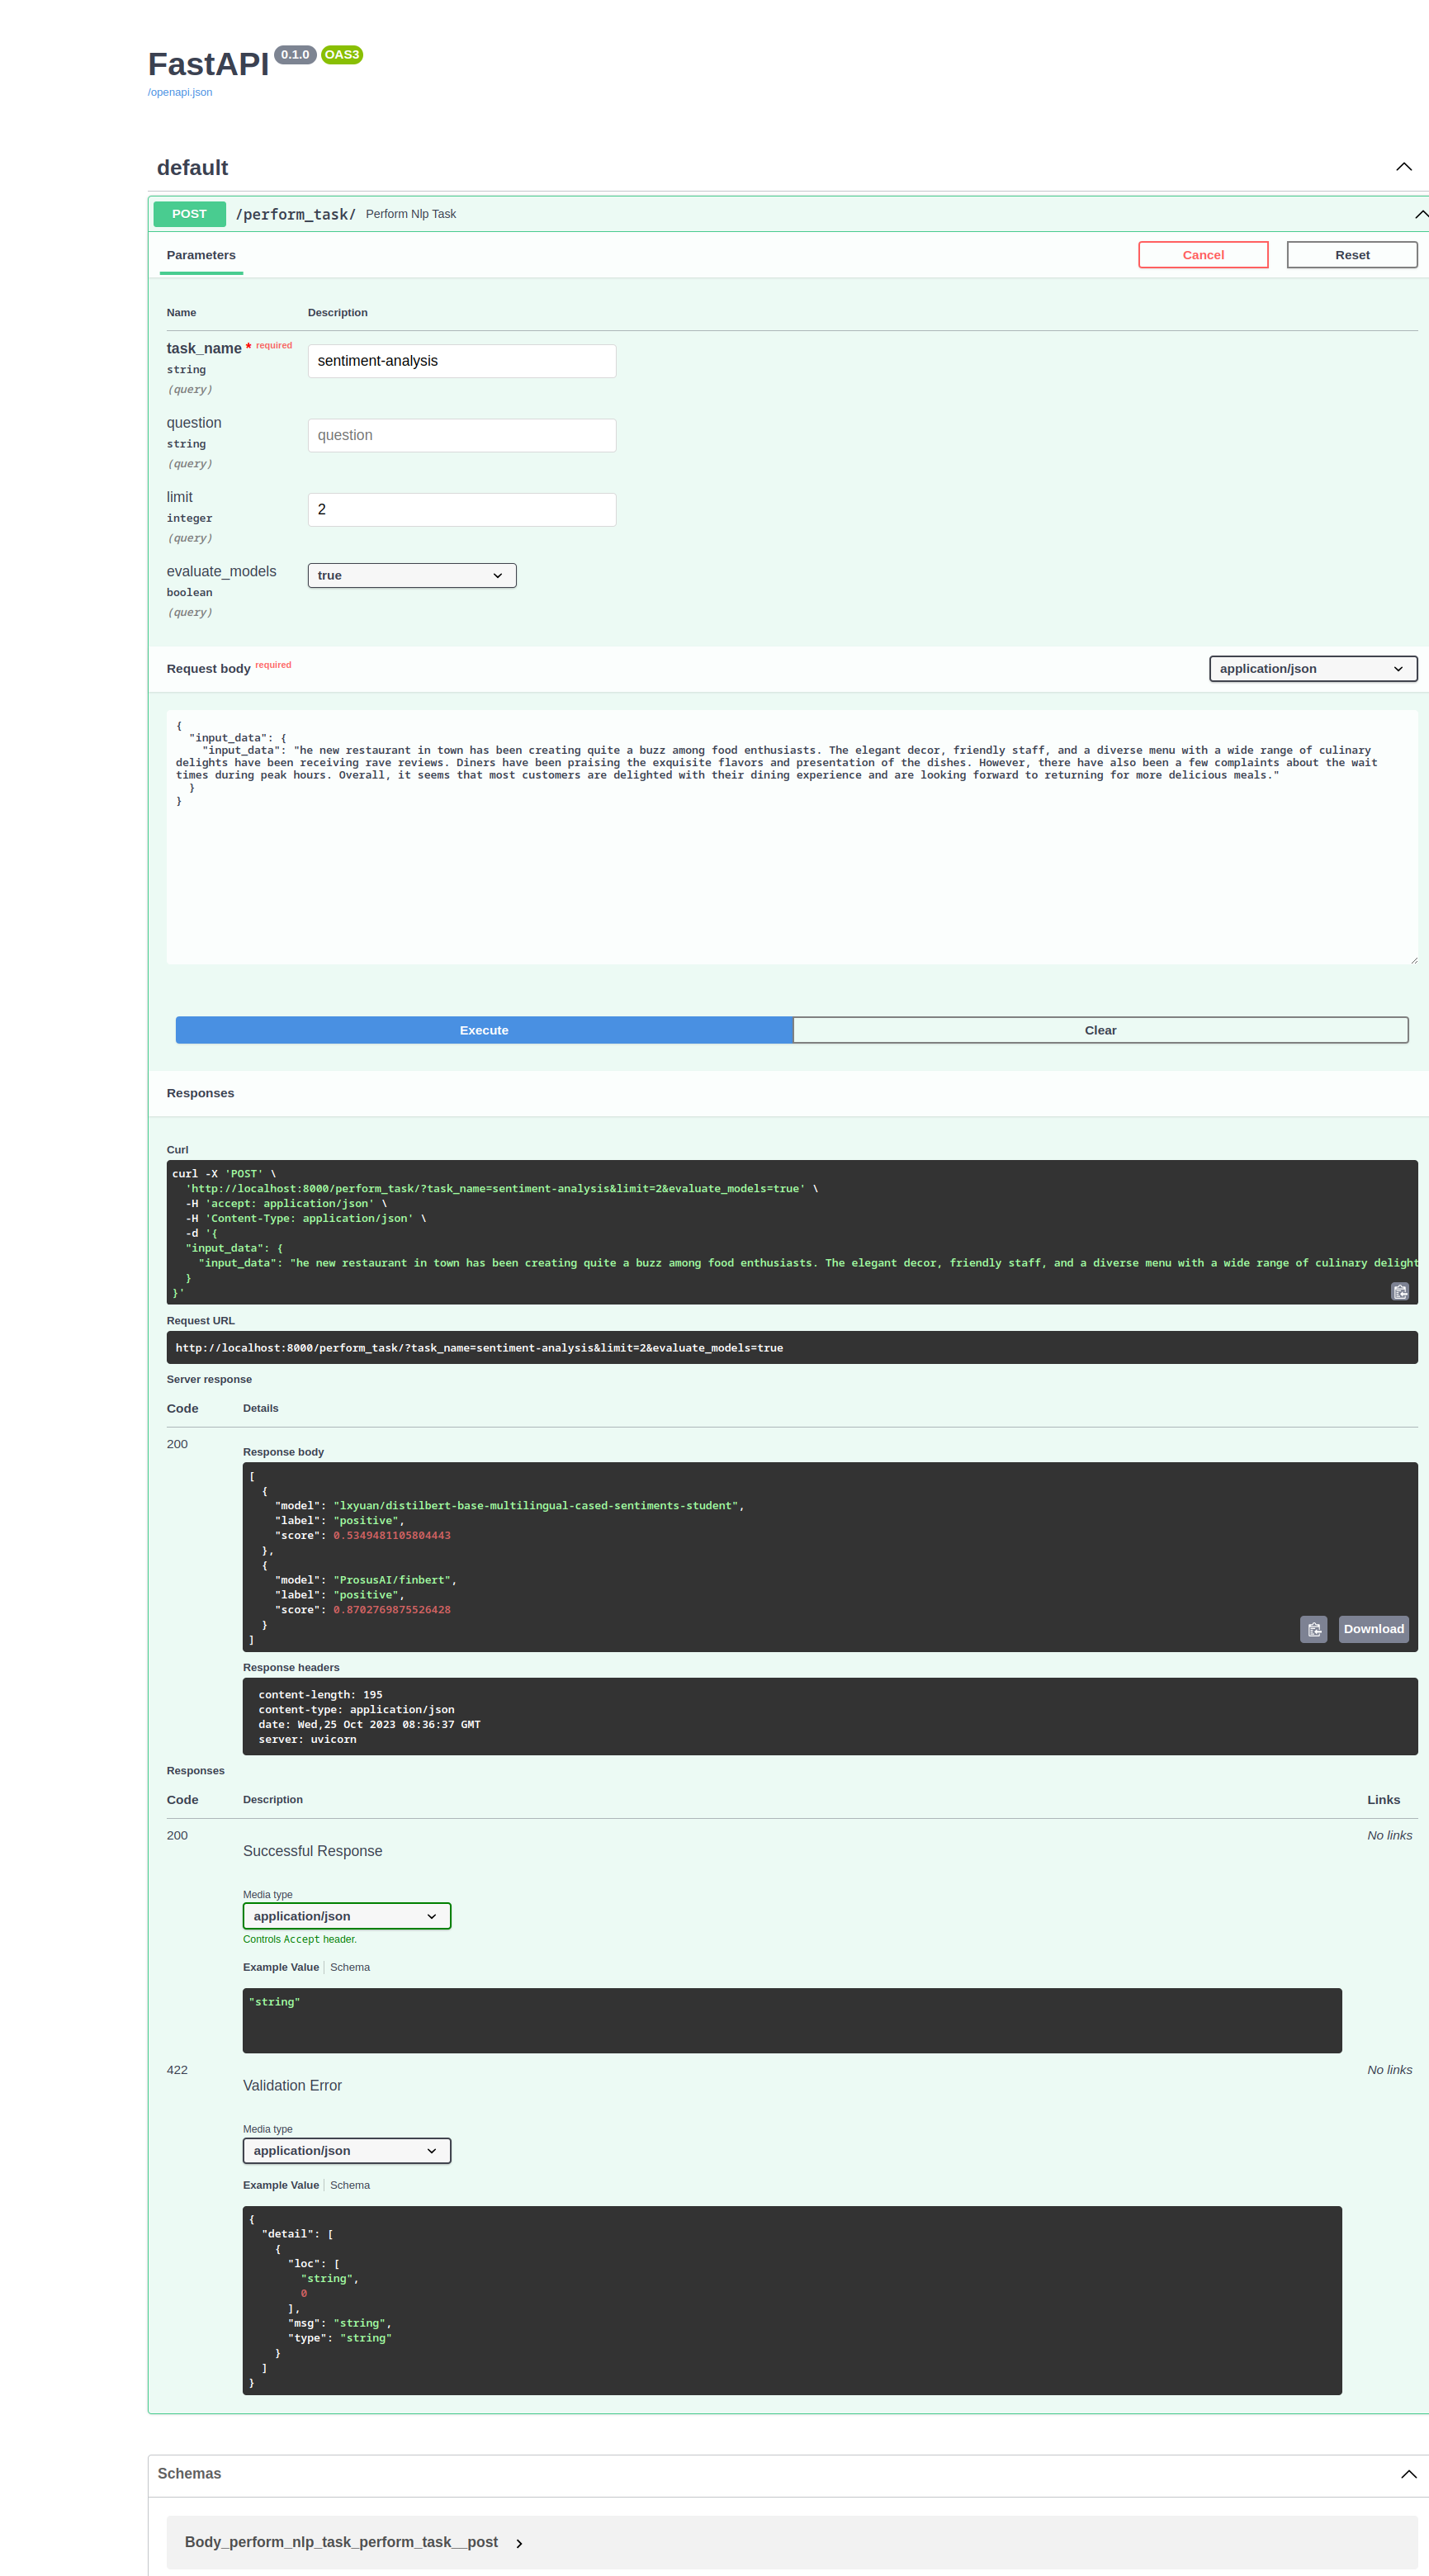
Task: Click the Validation Error description
Action: point(292,2086)
